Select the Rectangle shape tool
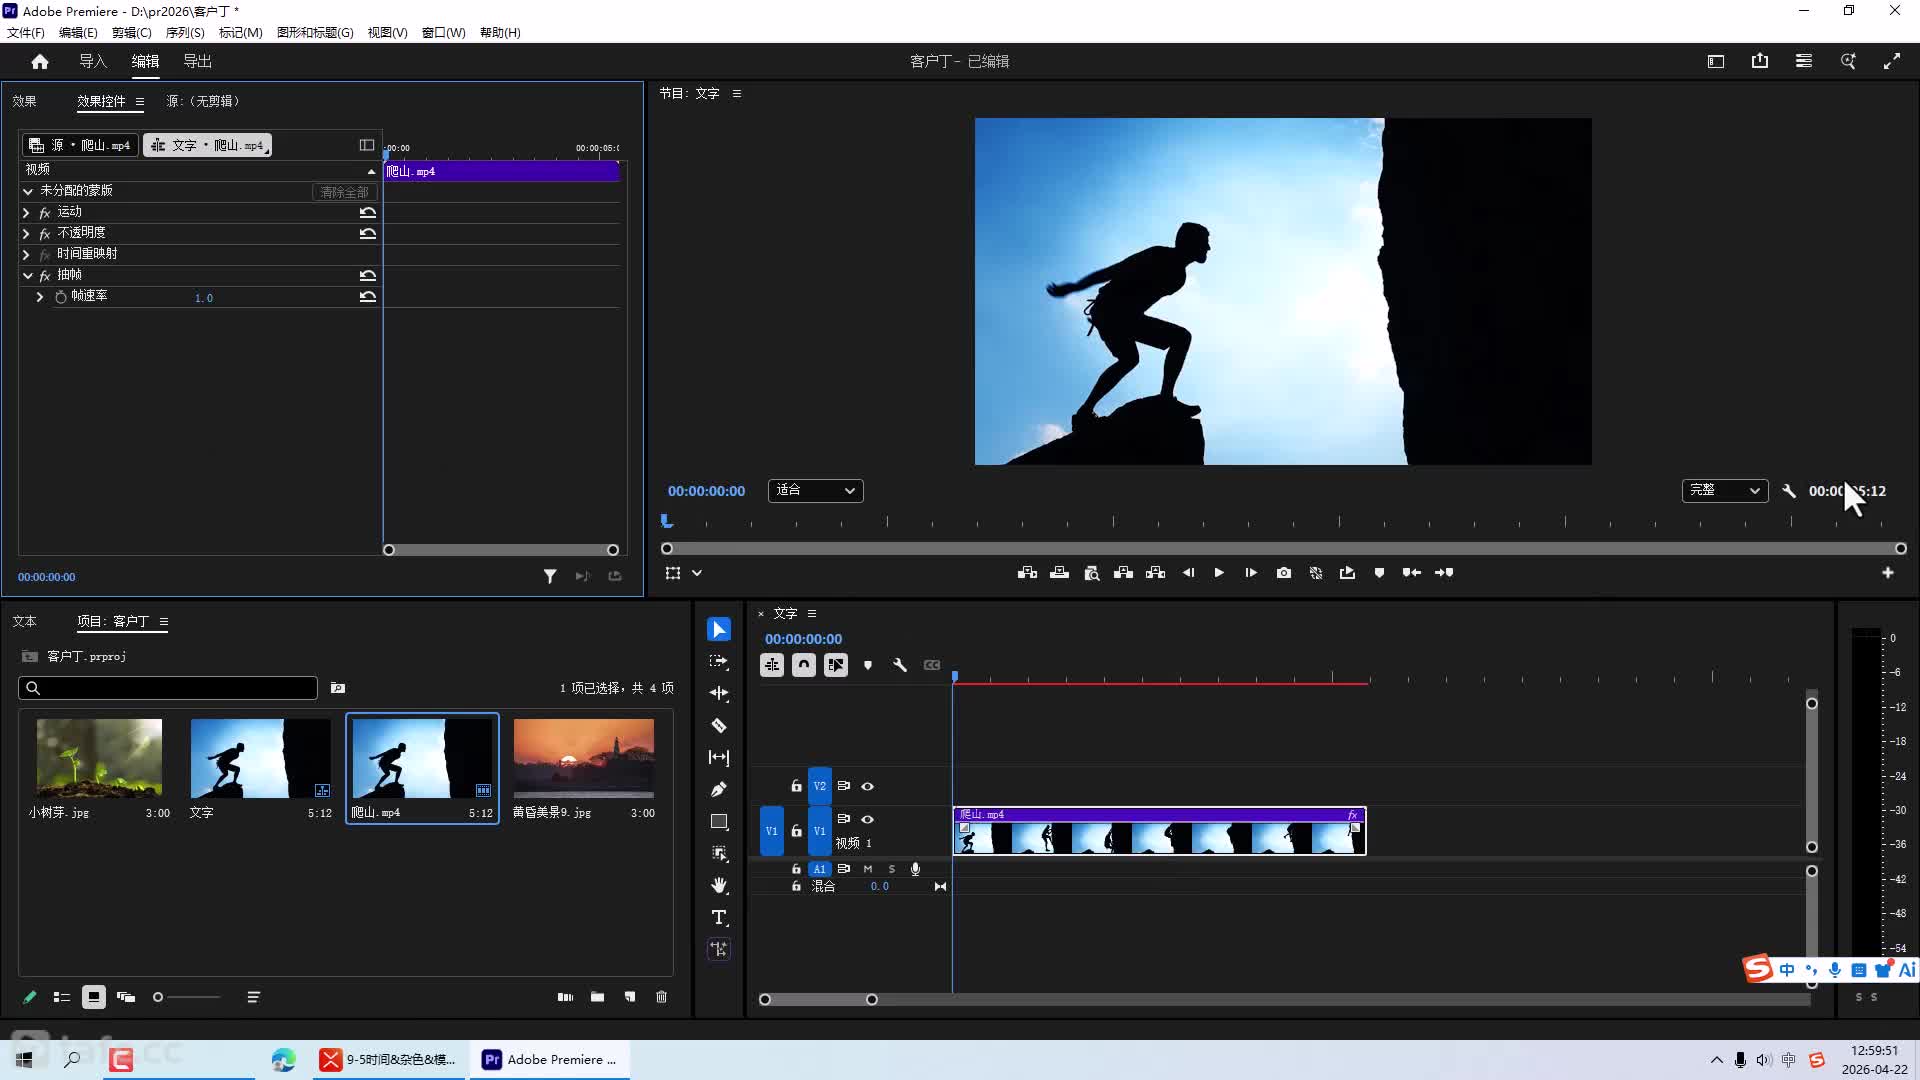1920x1080 pixels. coord(719,821)
